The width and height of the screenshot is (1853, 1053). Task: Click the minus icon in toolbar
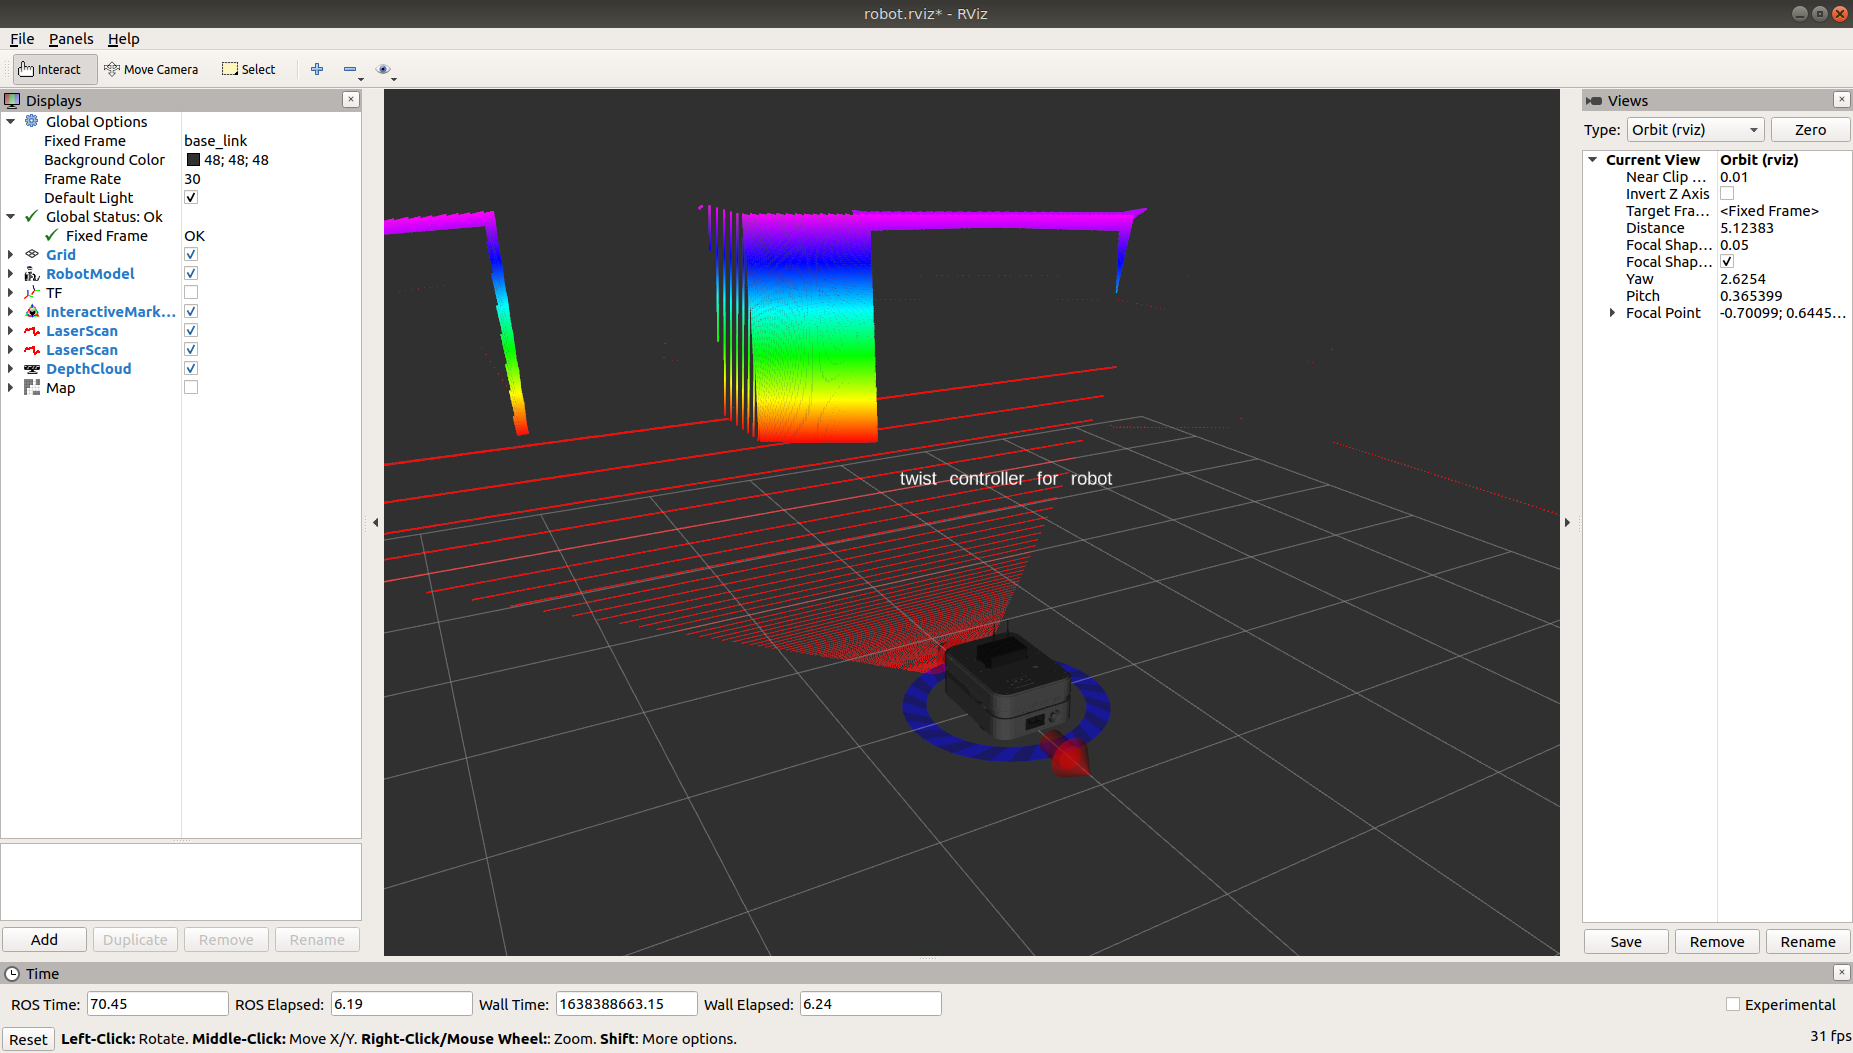[x=350, y=69]
